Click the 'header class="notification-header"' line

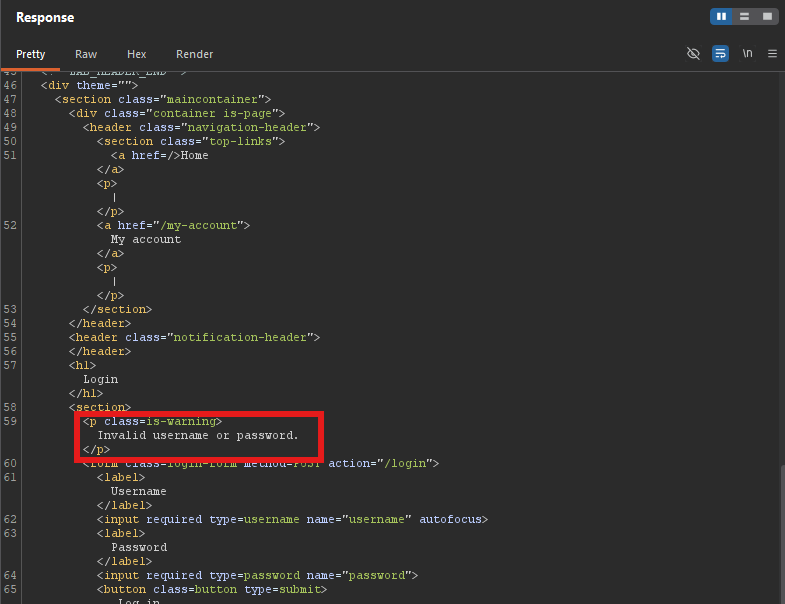pos(194,338)
